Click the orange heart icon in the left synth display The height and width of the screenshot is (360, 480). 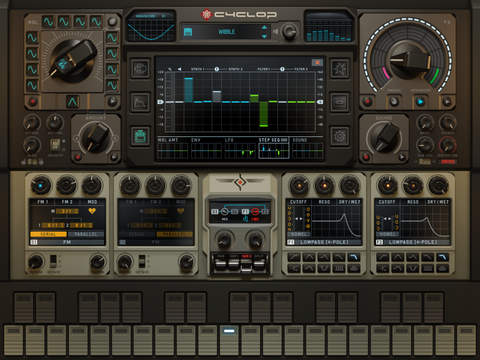click(x=92, y=211)
